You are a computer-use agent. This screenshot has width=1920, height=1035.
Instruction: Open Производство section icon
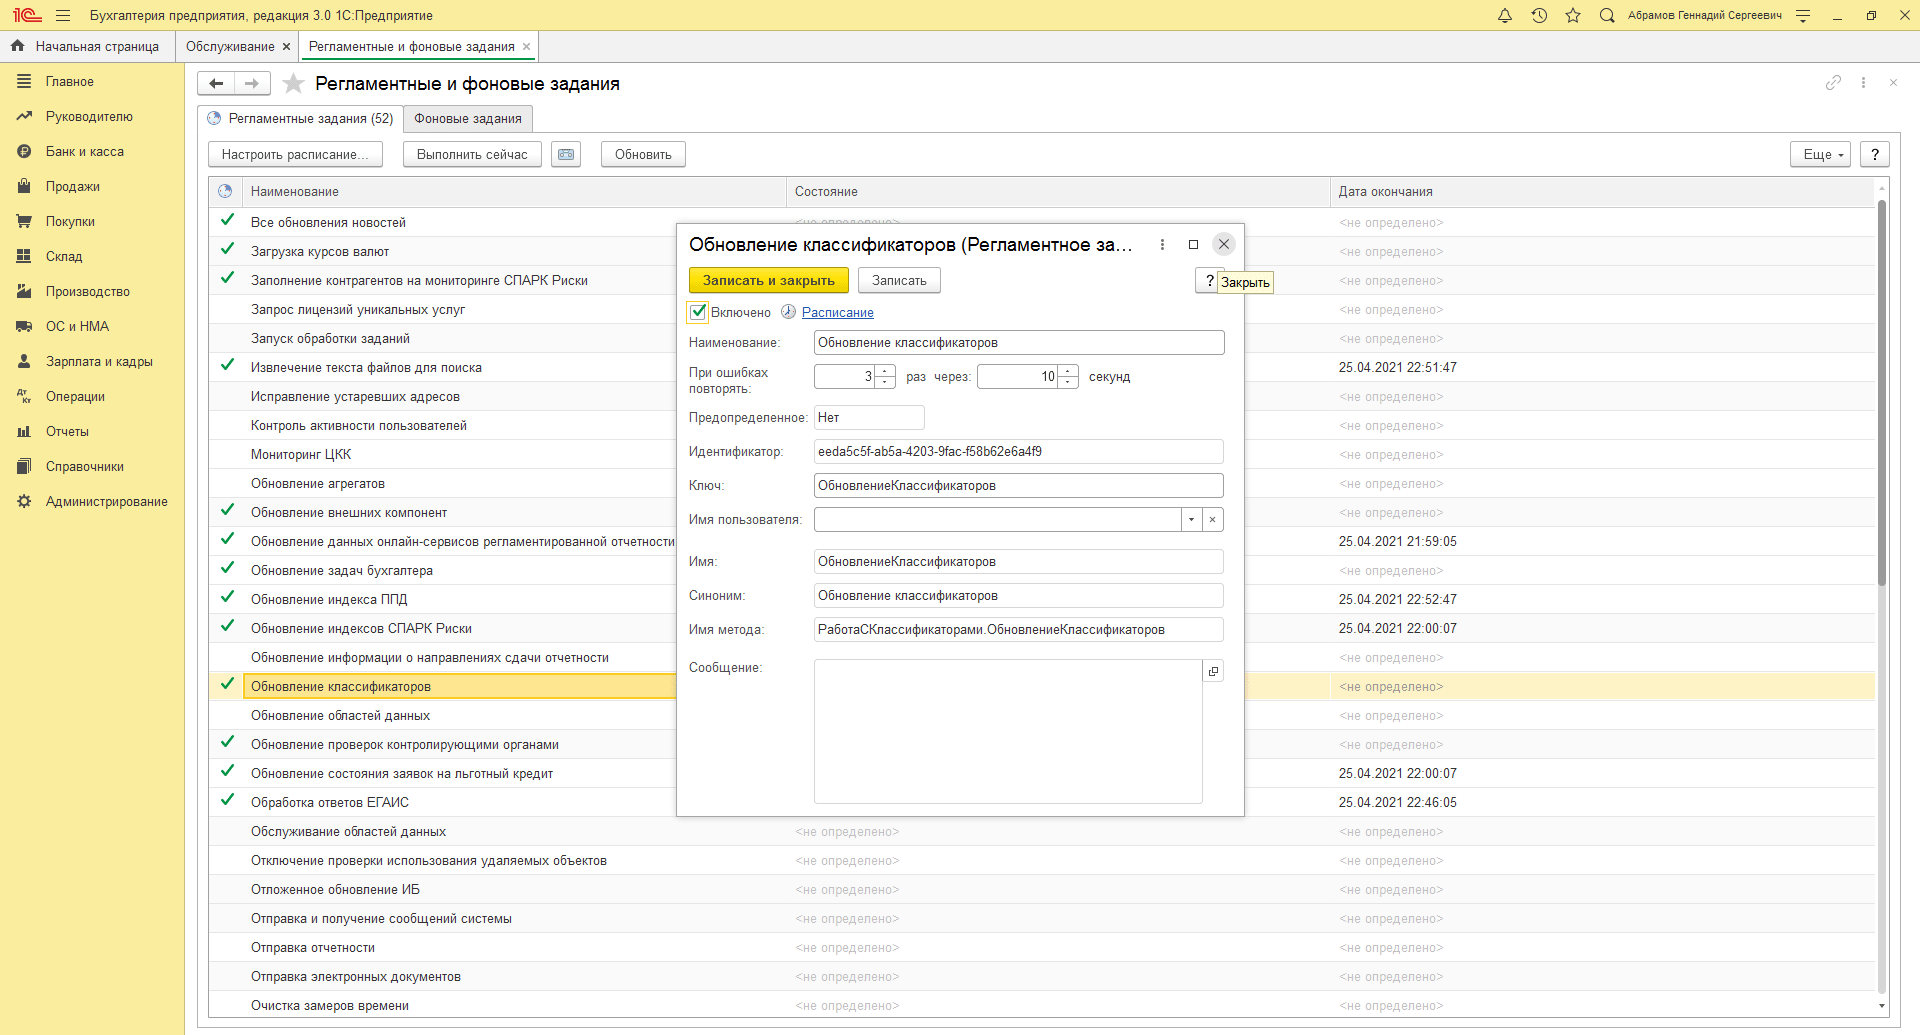point(24,292)
